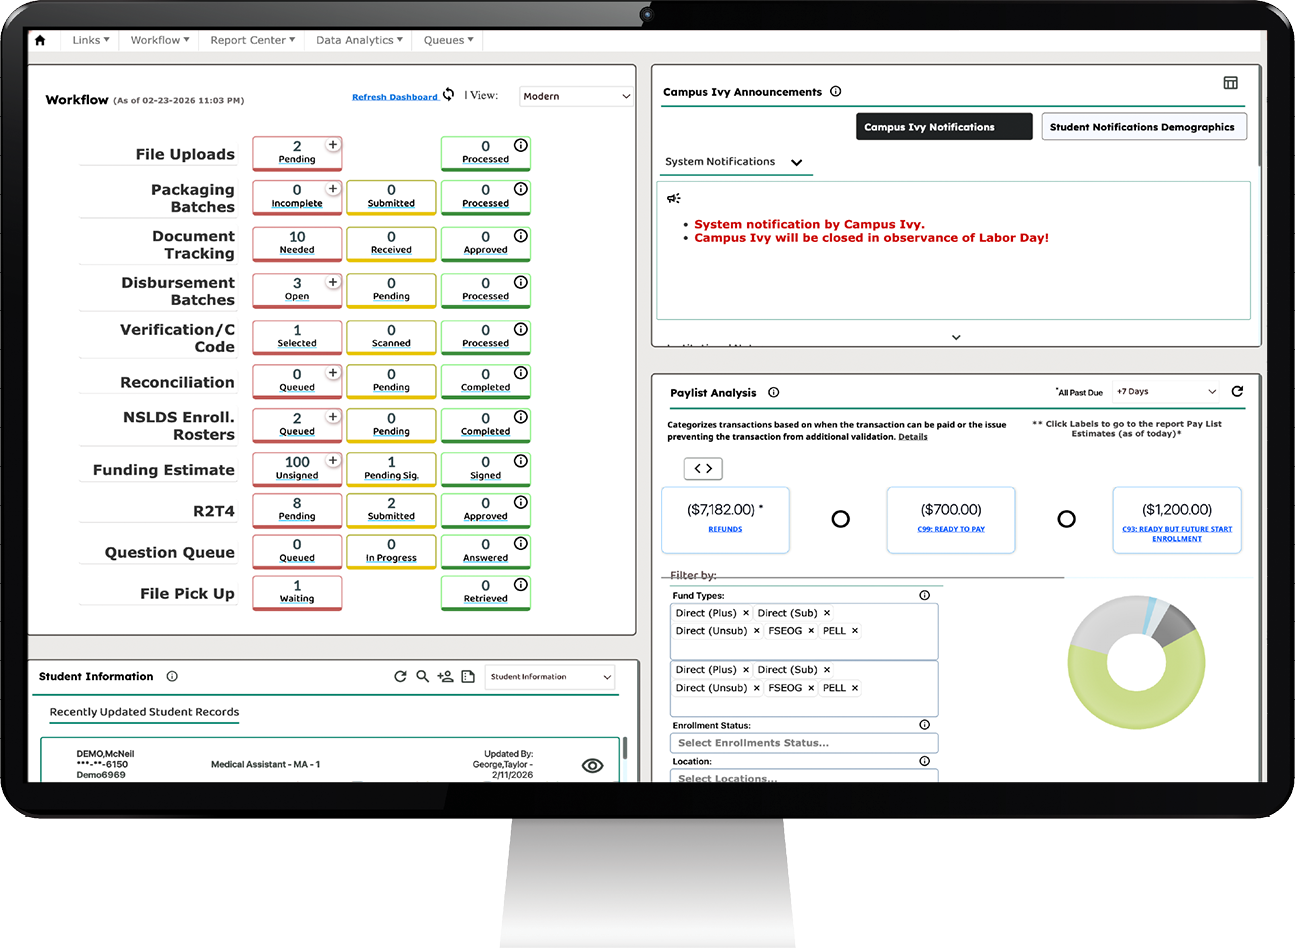This screenshot has width=1305, height=948.
Task: Open the +7 Days past due dropdown
Action: click(1167, 392)
